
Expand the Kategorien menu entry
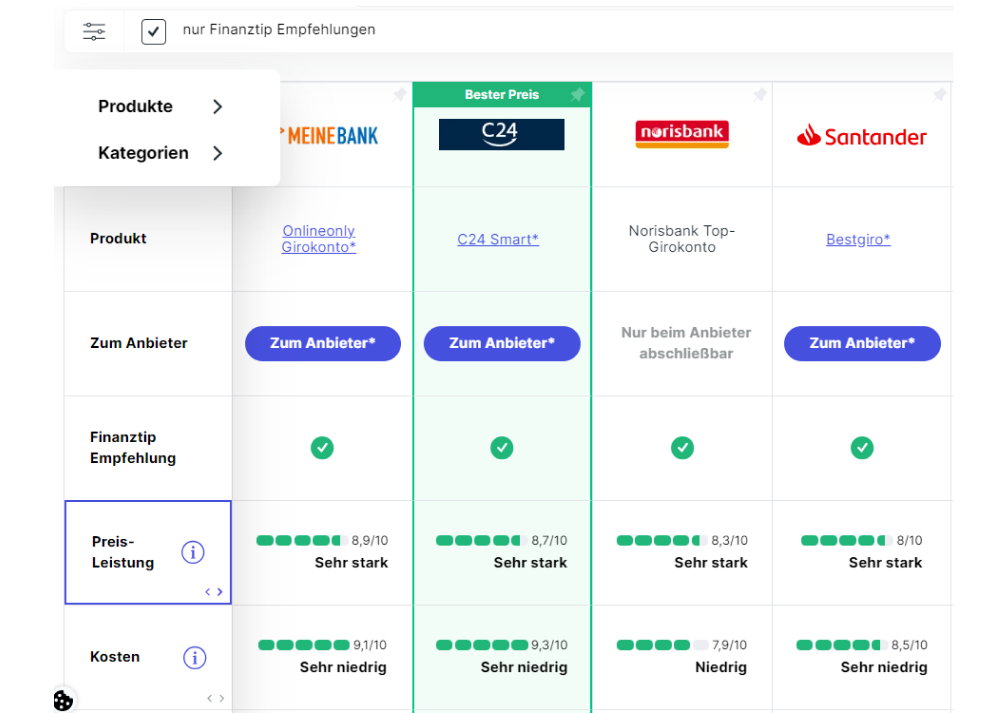161,153
